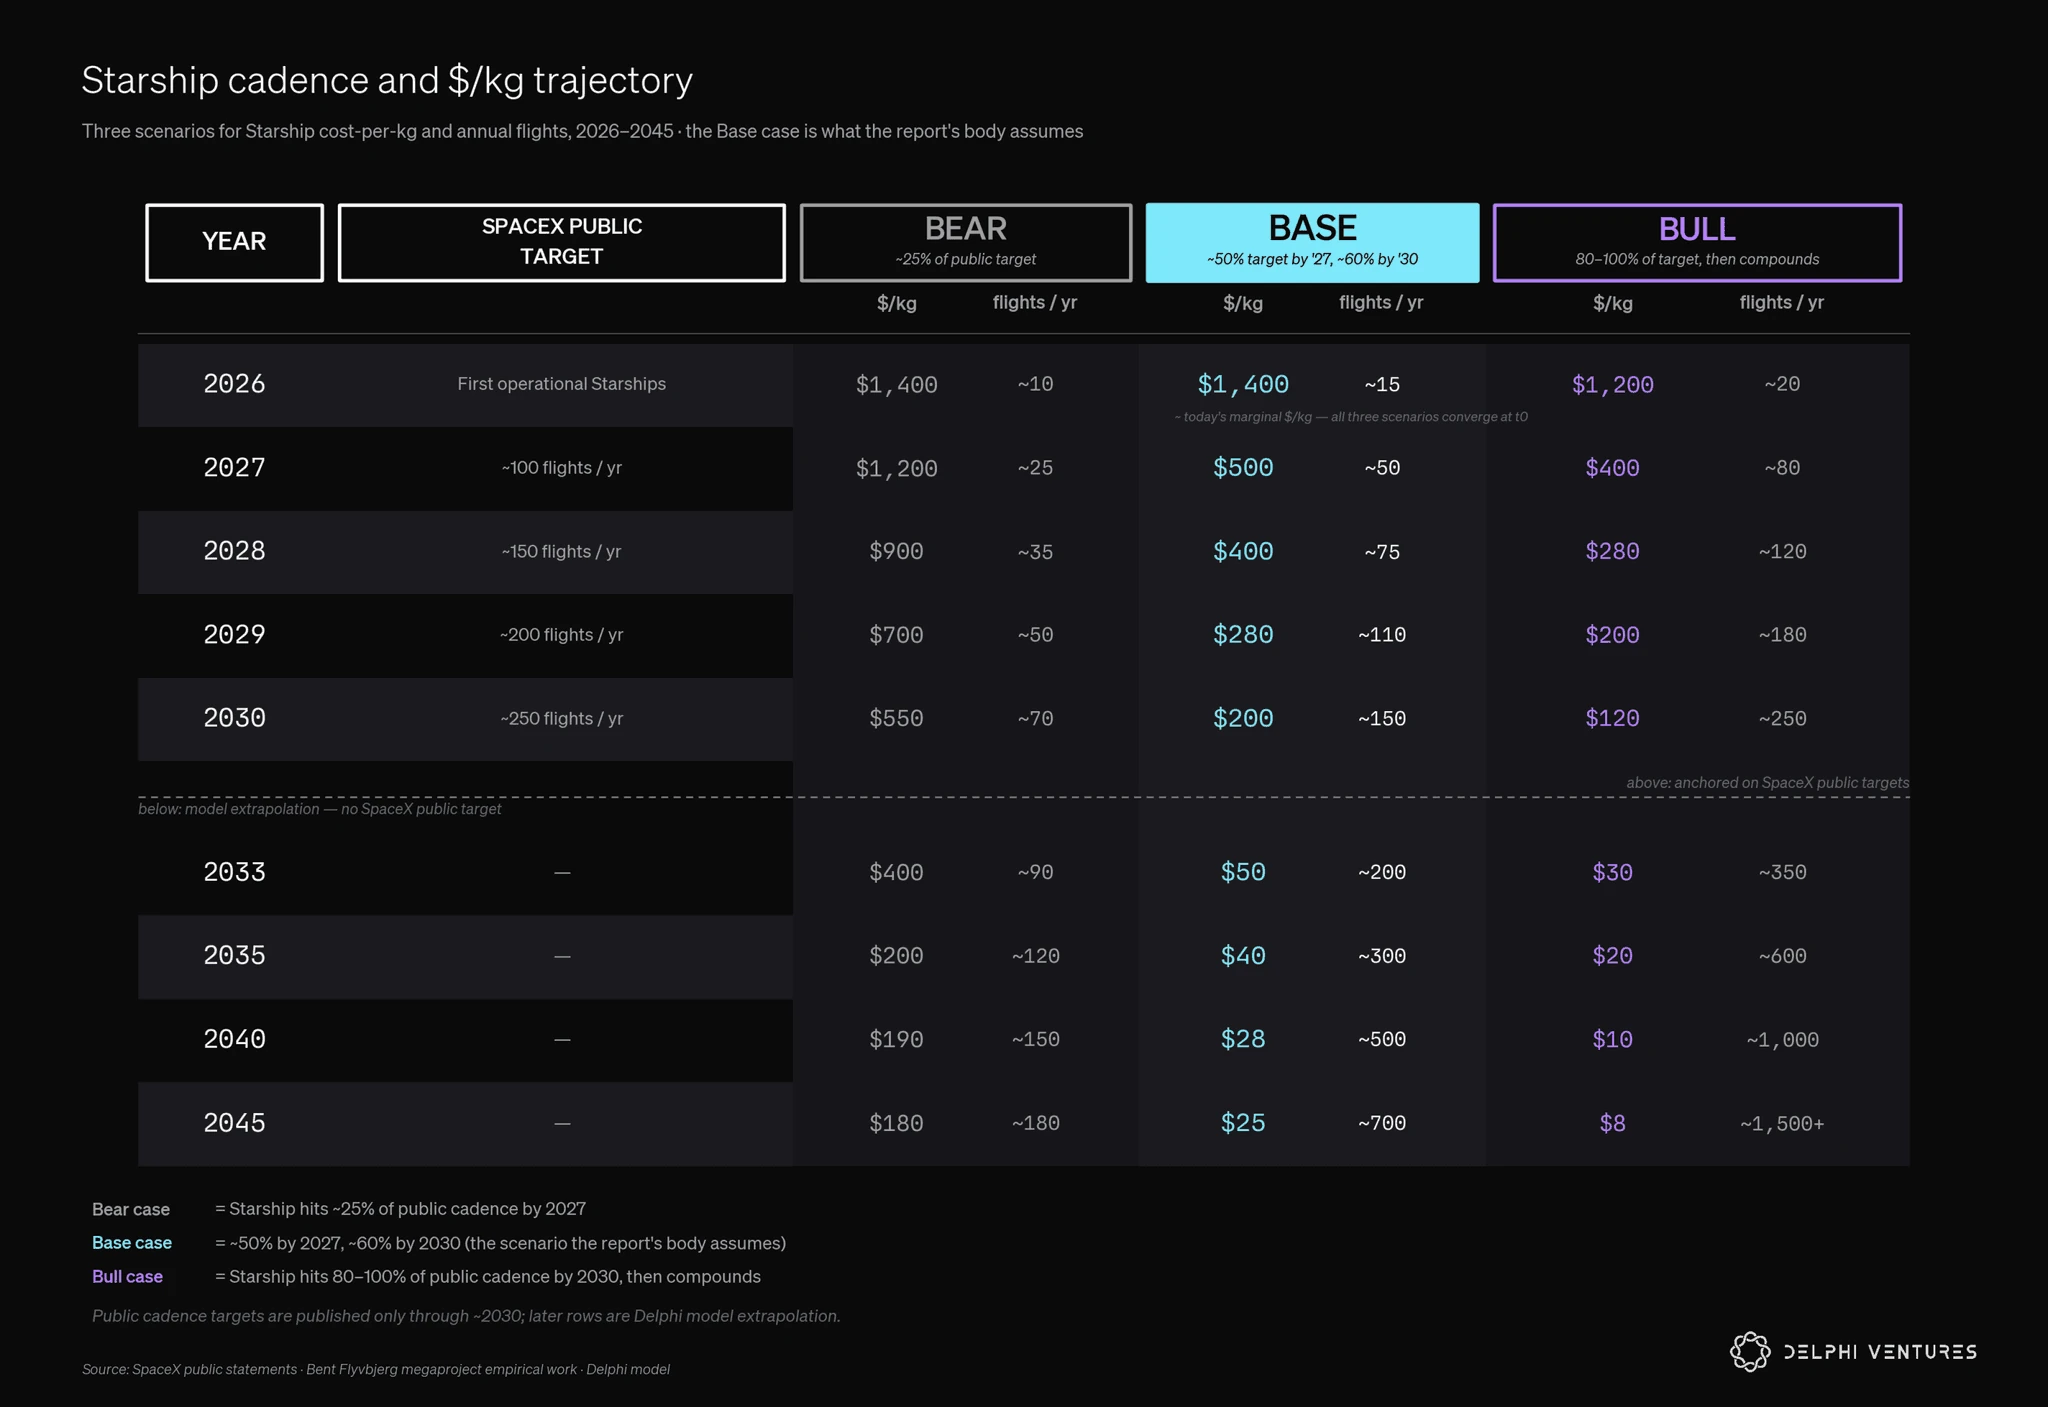The width and height of the screenshot is (2048, 1407).
Task: Click Base flights value ~110
Action: [x=1381, y=635]
